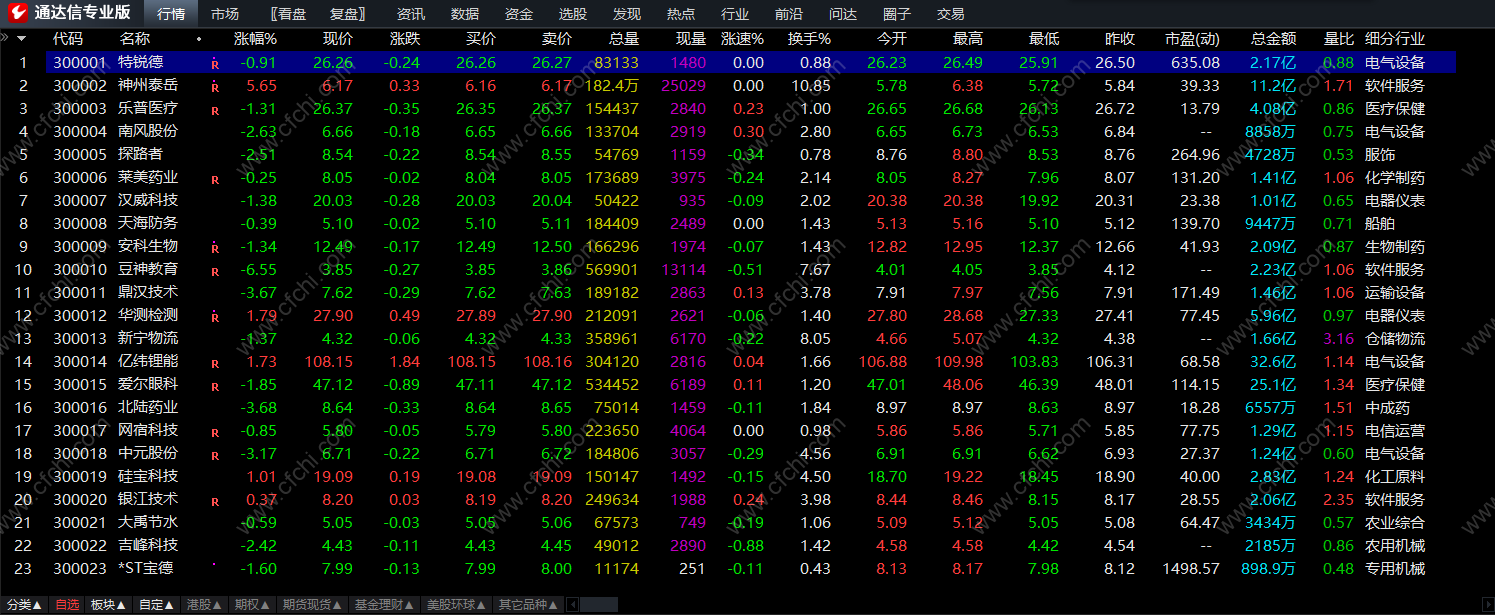Open the 数据 data menu

(x=465, y=14)
